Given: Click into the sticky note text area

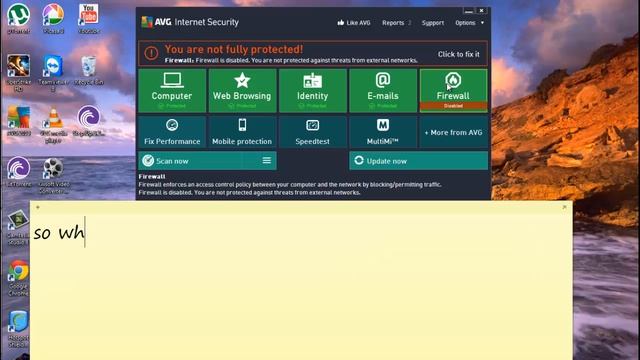Looking at the screenshot, I should tap(301, 286).
